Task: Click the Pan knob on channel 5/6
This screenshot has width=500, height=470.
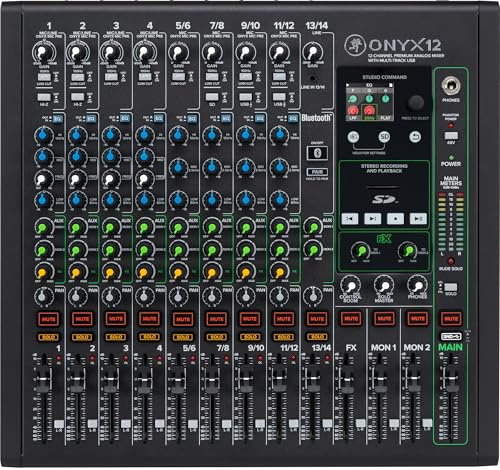Action: 178,296
